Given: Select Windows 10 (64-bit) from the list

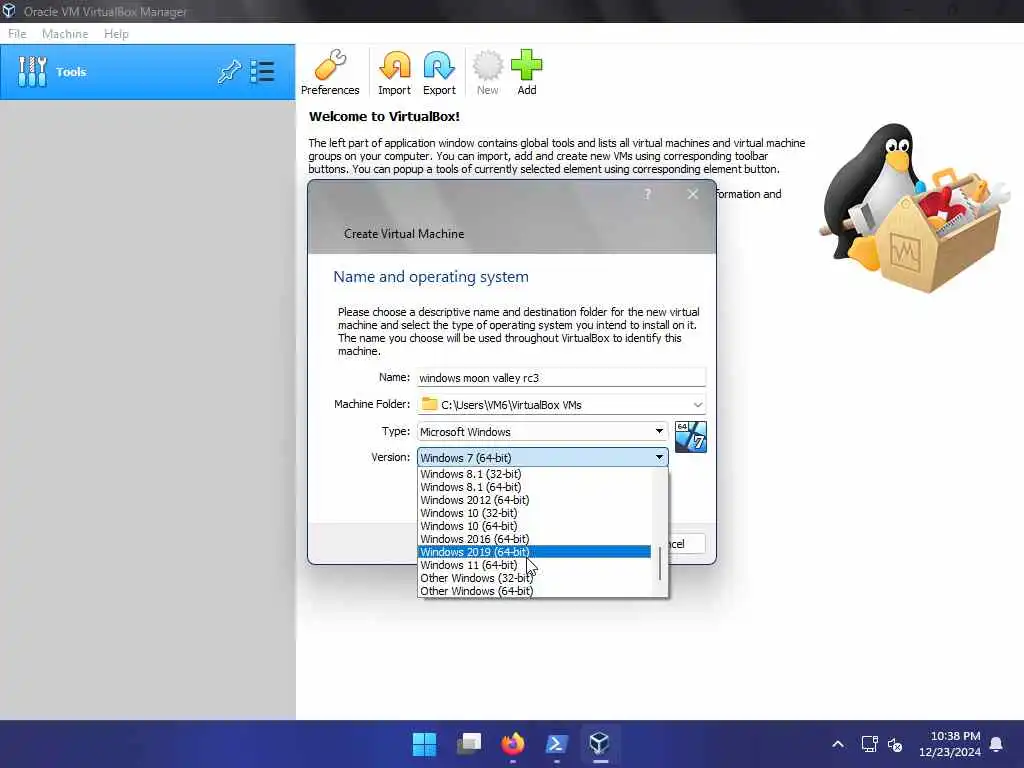Looking at the screenshot, I should click(534, 526).
